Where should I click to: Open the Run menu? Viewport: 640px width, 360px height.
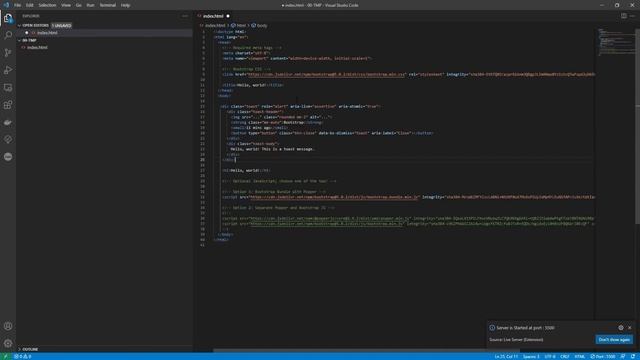(90, 5)
